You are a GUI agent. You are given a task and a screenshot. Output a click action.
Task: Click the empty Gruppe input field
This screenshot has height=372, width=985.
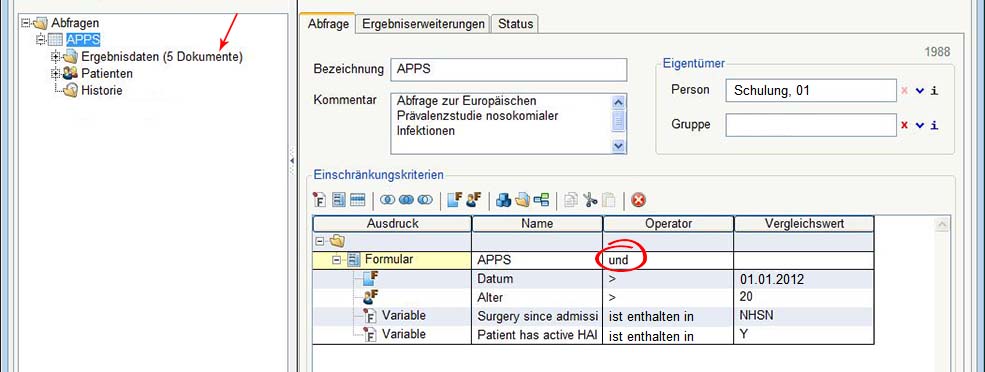(x=810, y=125)
